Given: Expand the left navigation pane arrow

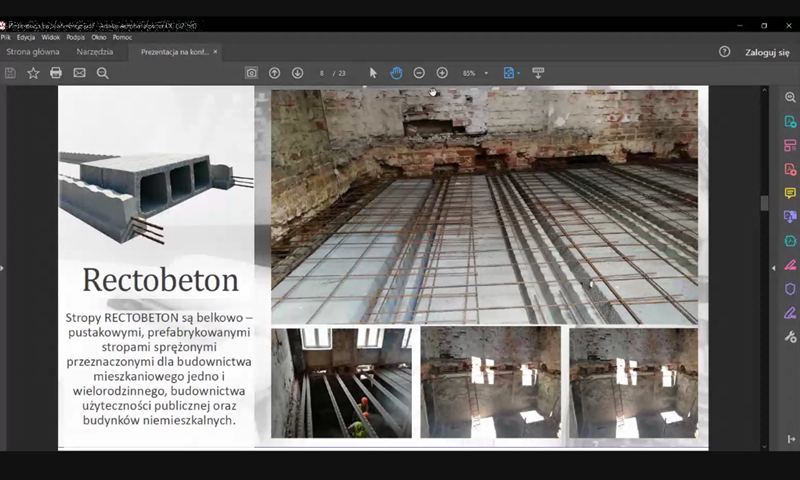Looking at the screenshot, I should (2, 268).
